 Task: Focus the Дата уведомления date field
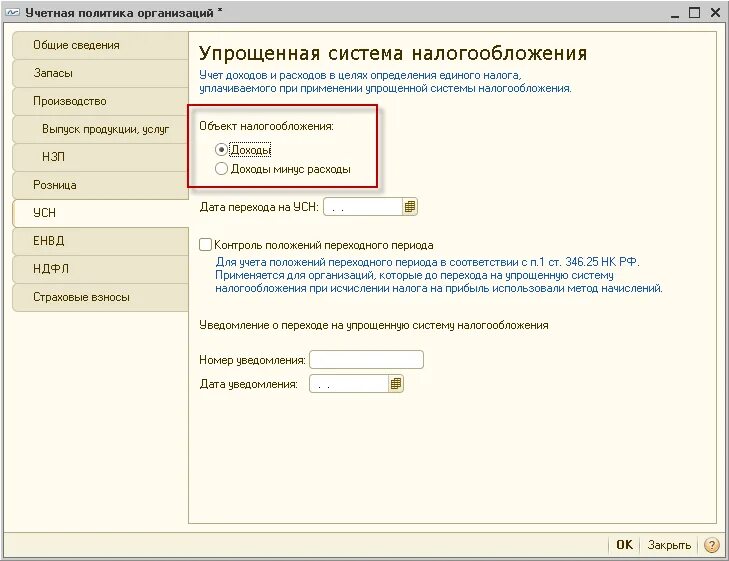[349, 384]
